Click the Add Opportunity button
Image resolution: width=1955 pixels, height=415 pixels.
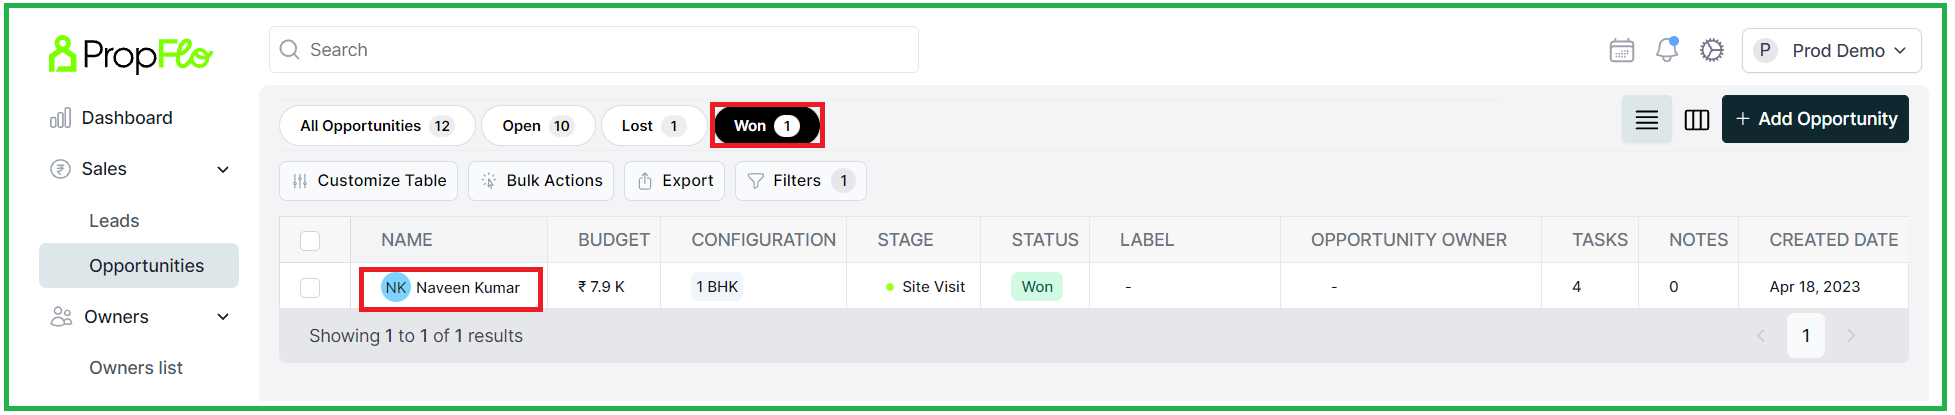pos(1815,119)
